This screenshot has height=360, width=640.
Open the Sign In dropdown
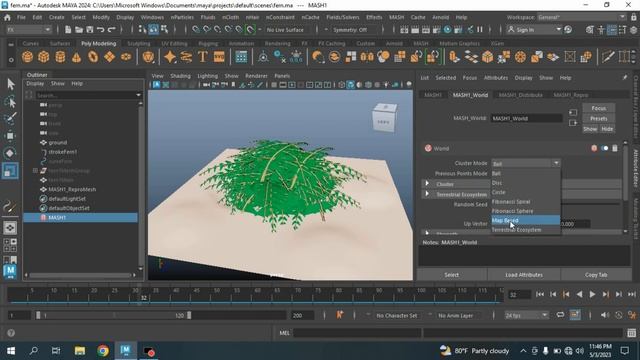[x=535, y=30]
